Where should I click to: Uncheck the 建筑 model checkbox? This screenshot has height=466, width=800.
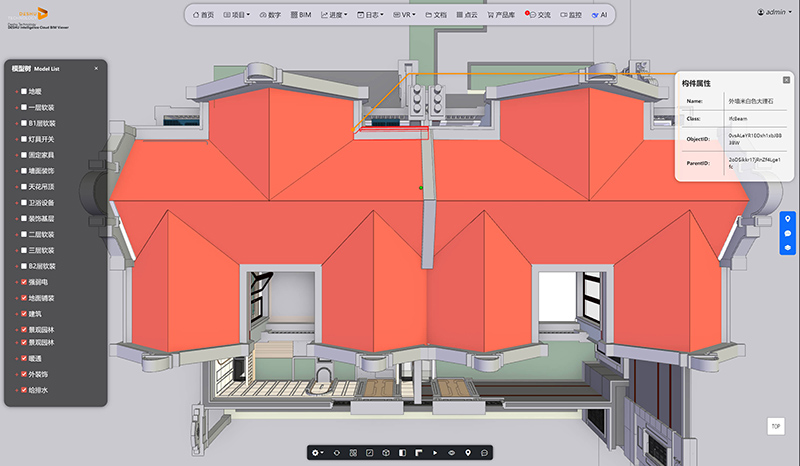tap(23, 313)
